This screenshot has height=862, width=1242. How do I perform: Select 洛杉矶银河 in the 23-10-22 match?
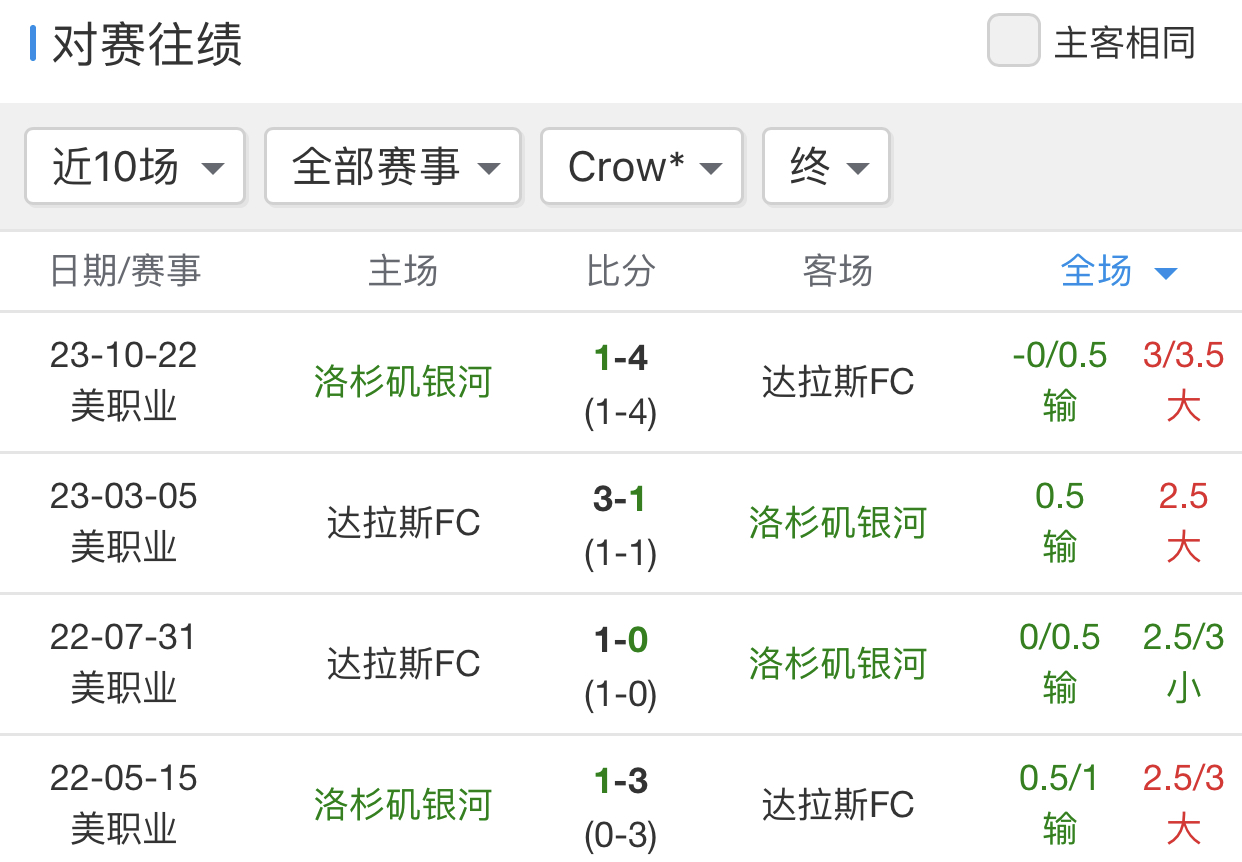coord(402,382)
